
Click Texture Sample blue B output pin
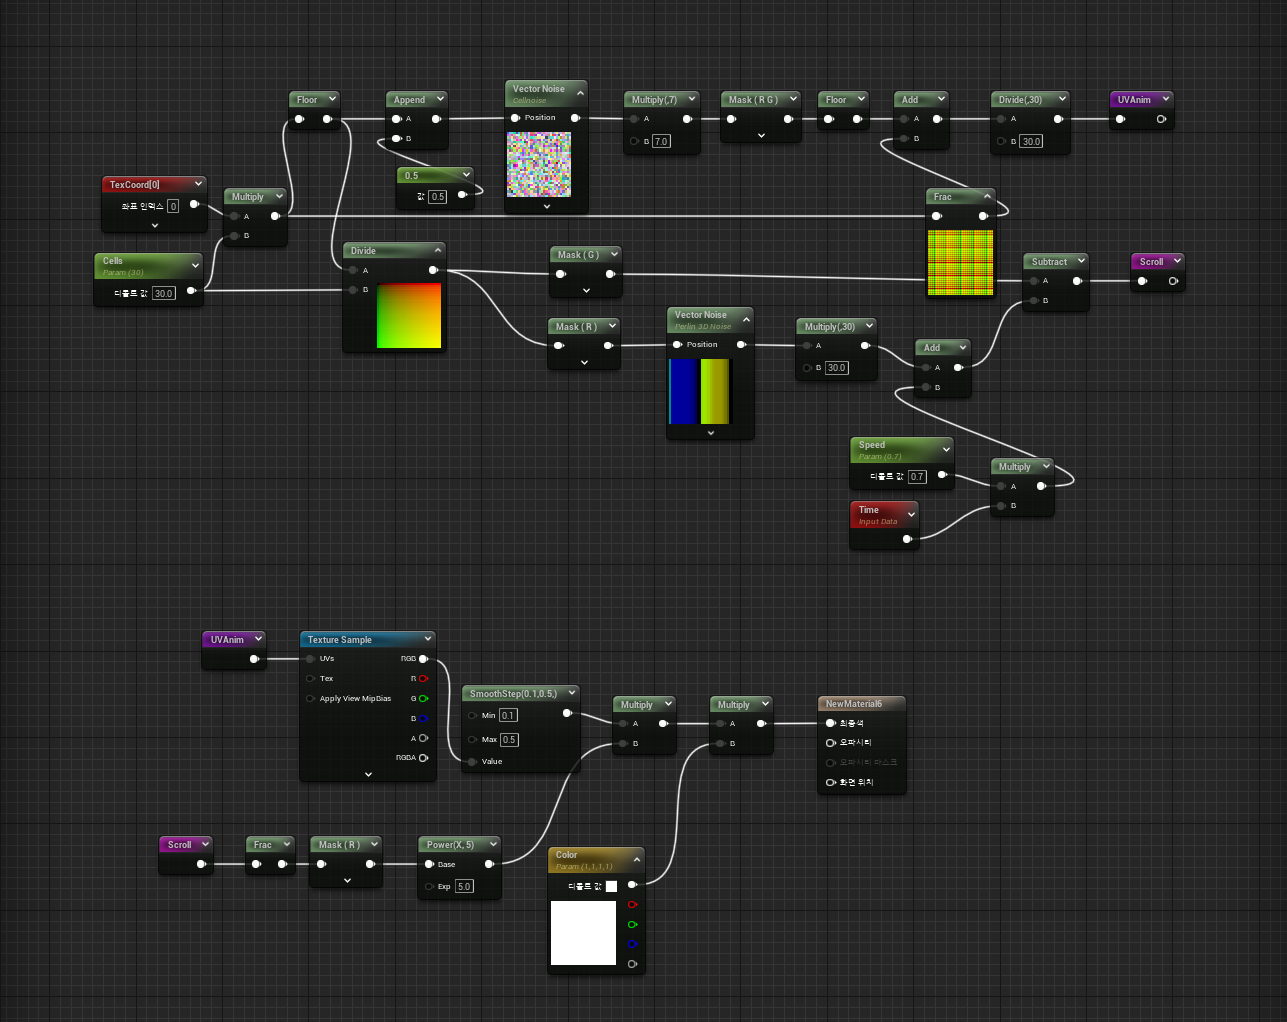tap(424, 719)
